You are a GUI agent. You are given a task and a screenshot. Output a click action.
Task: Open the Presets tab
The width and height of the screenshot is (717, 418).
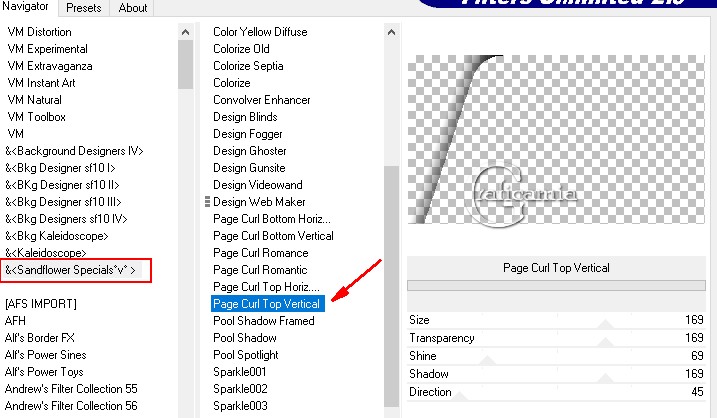84,8
